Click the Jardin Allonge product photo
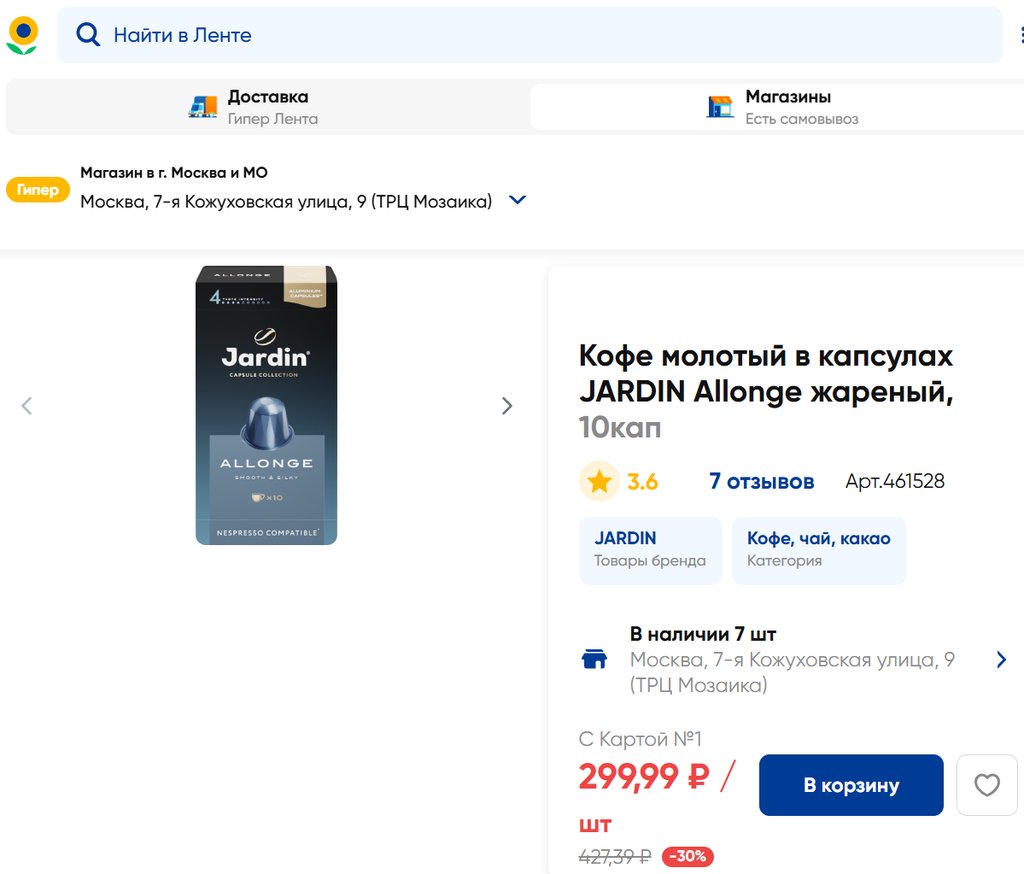Screen dimensions: 1024x874 coord(266,405)
